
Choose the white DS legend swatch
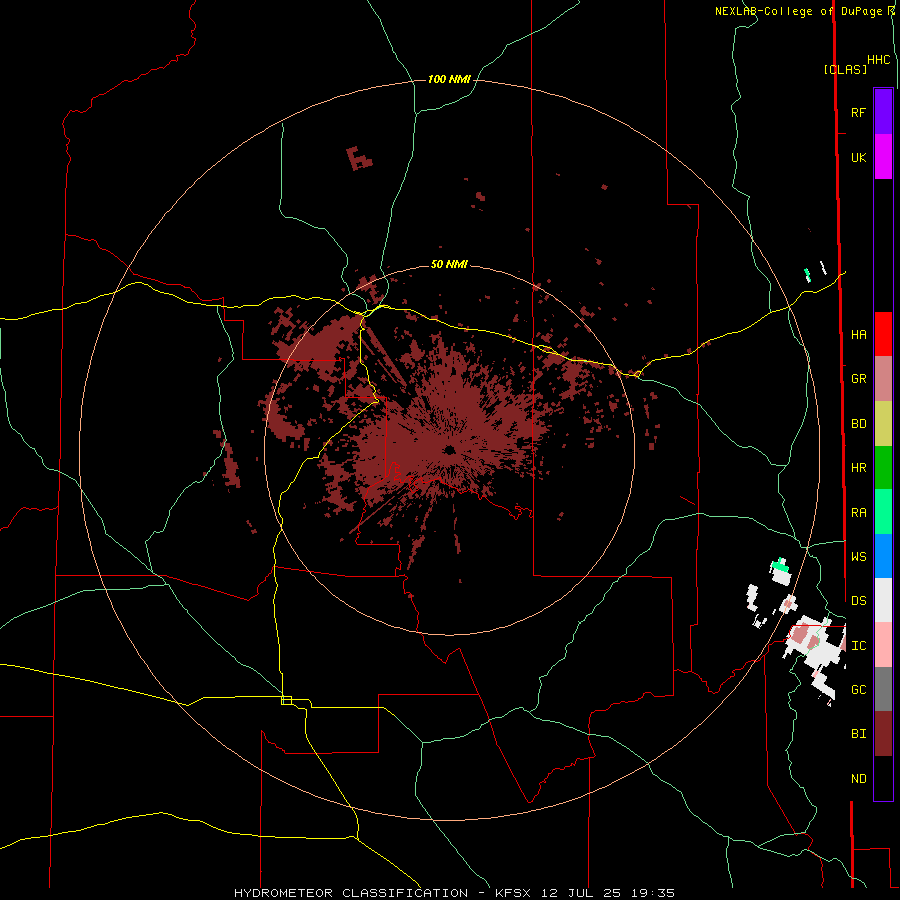(x=883, y=600)
